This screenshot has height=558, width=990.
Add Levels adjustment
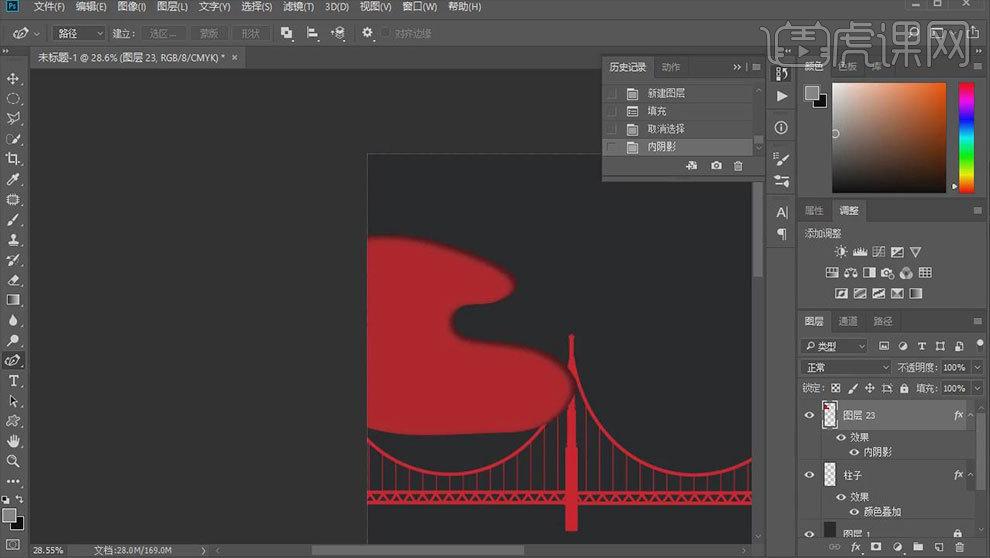860,252
